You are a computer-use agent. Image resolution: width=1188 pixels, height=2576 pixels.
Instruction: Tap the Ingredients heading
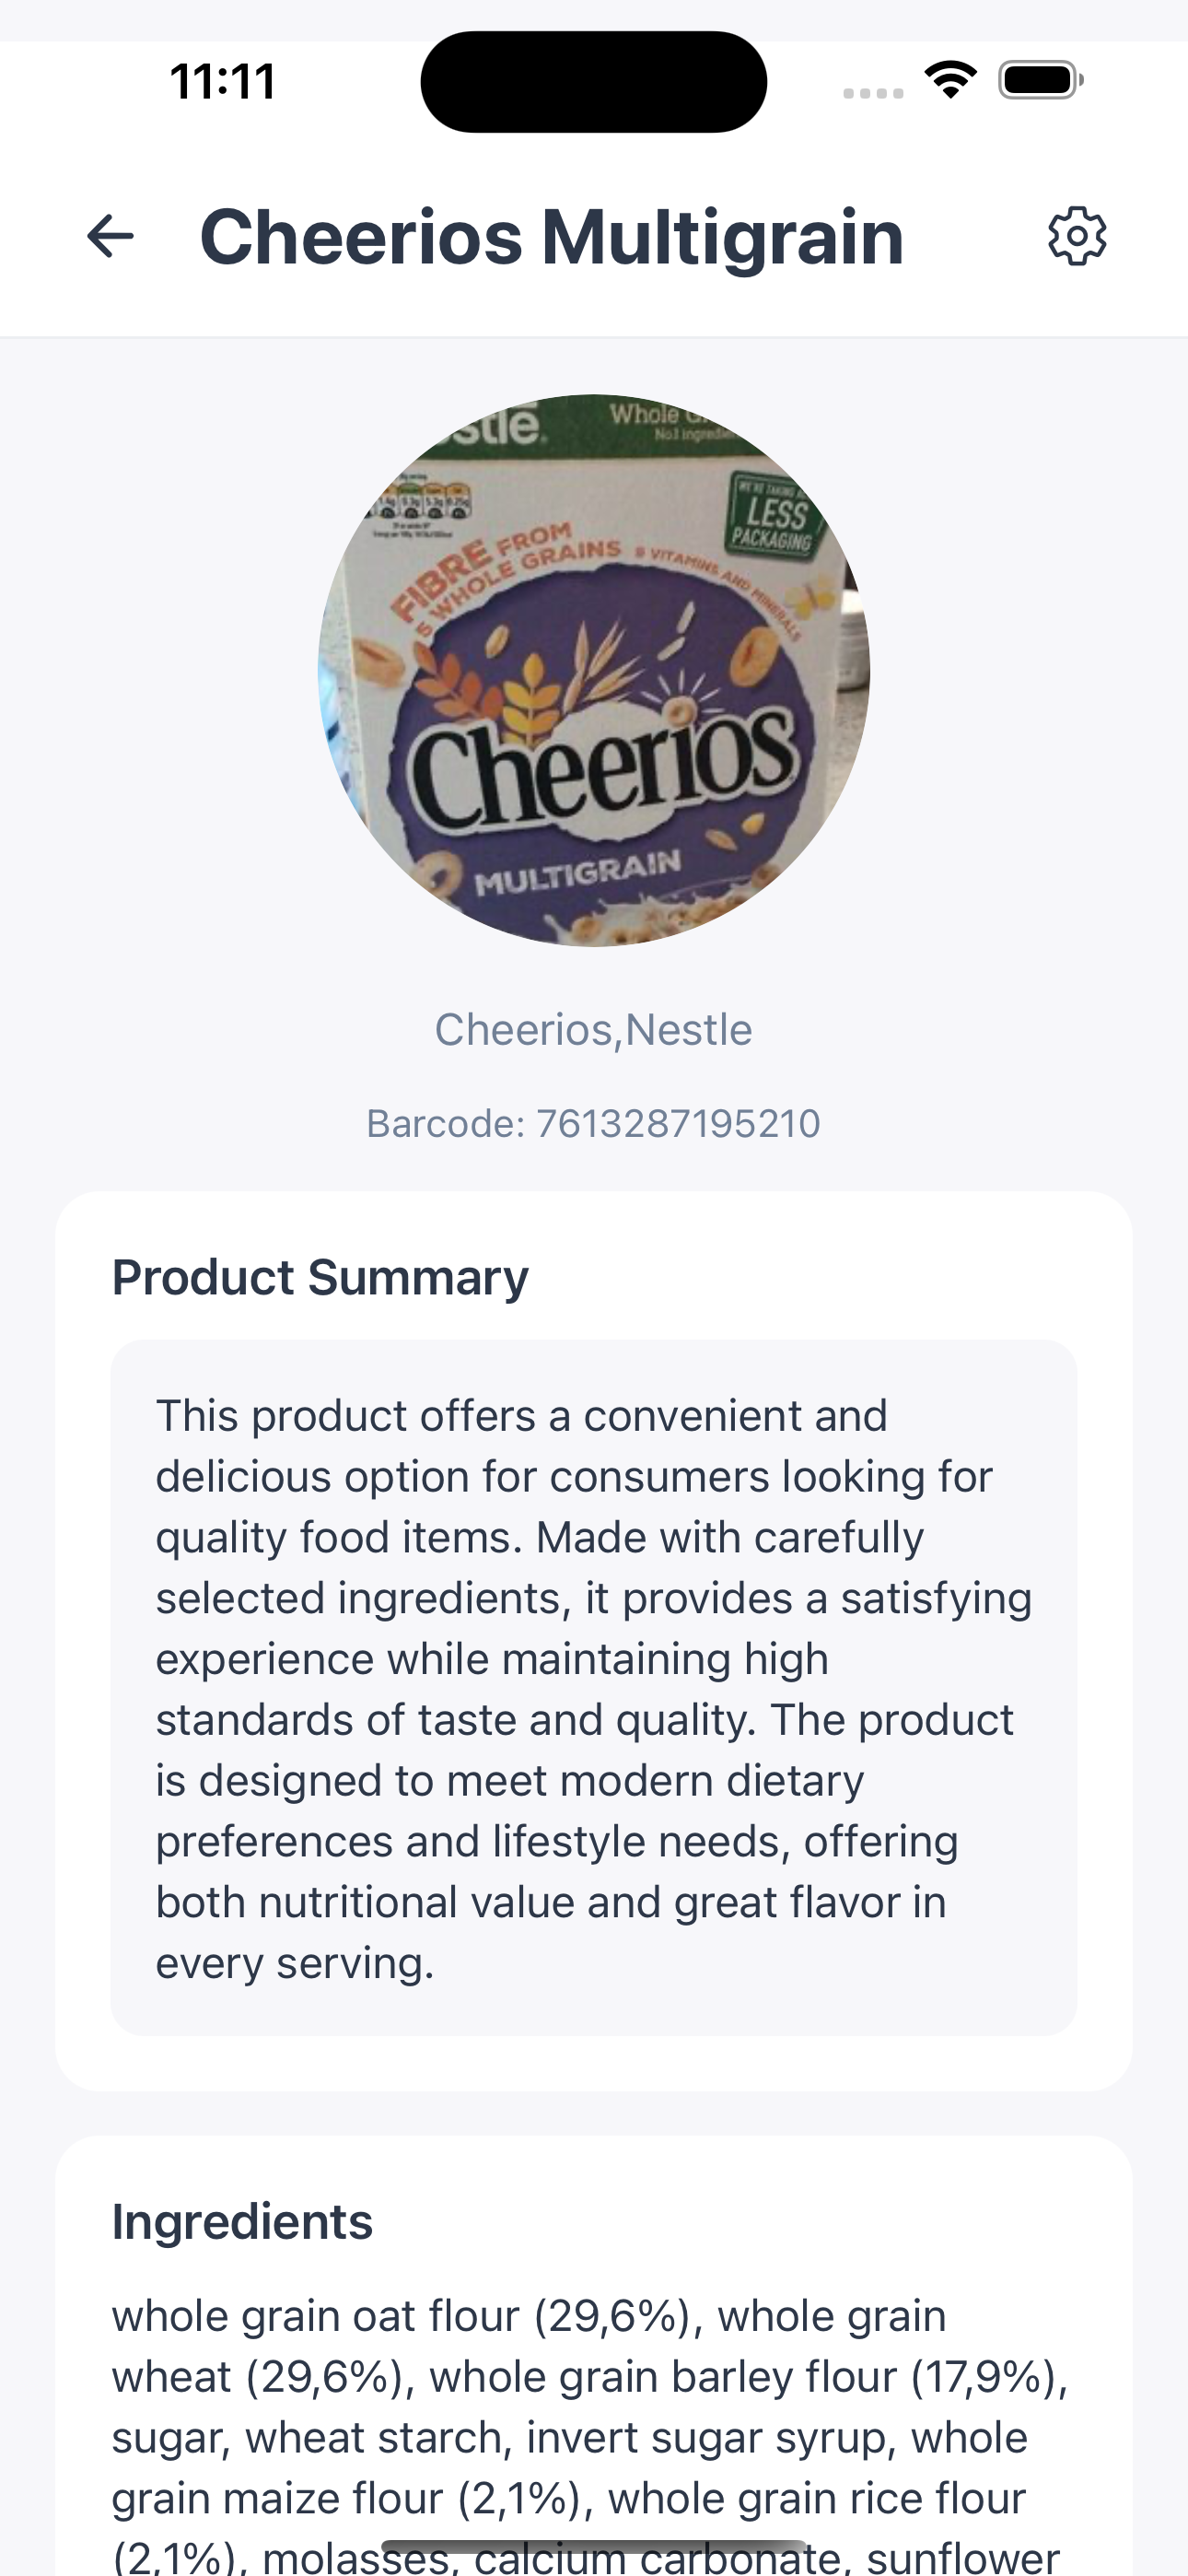(x=242, y=2222)
